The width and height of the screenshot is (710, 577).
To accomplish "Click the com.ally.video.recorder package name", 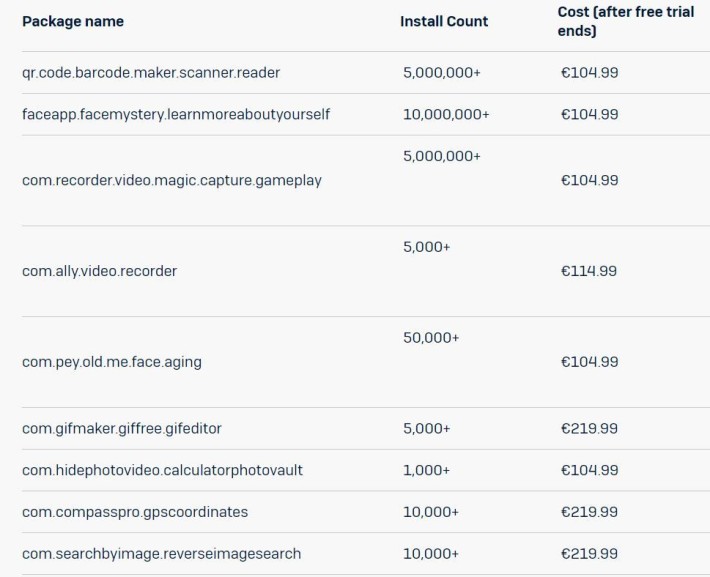I will (x=99, y=271).
